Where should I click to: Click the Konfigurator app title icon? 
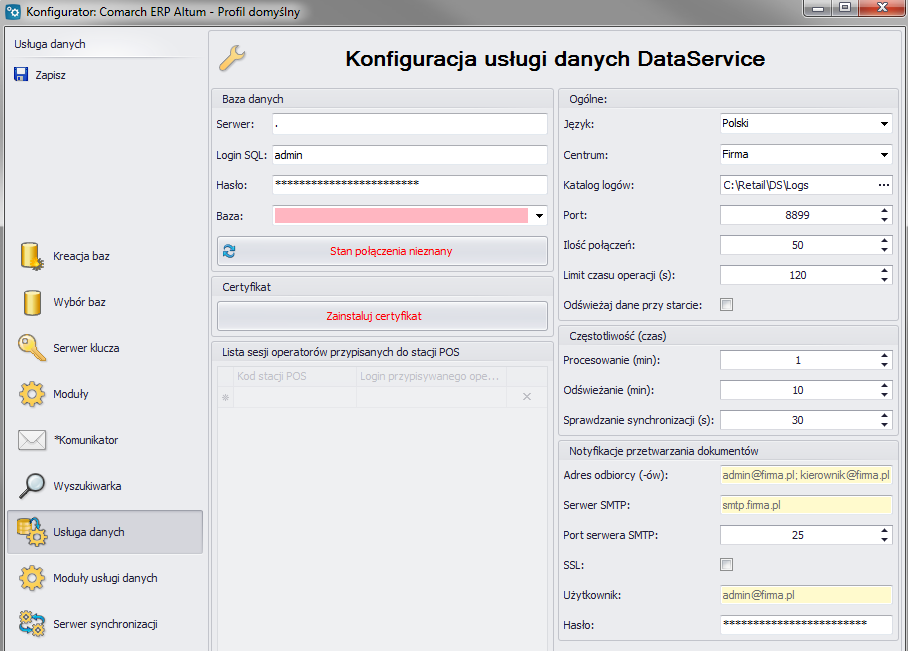(x=13, y=11)
